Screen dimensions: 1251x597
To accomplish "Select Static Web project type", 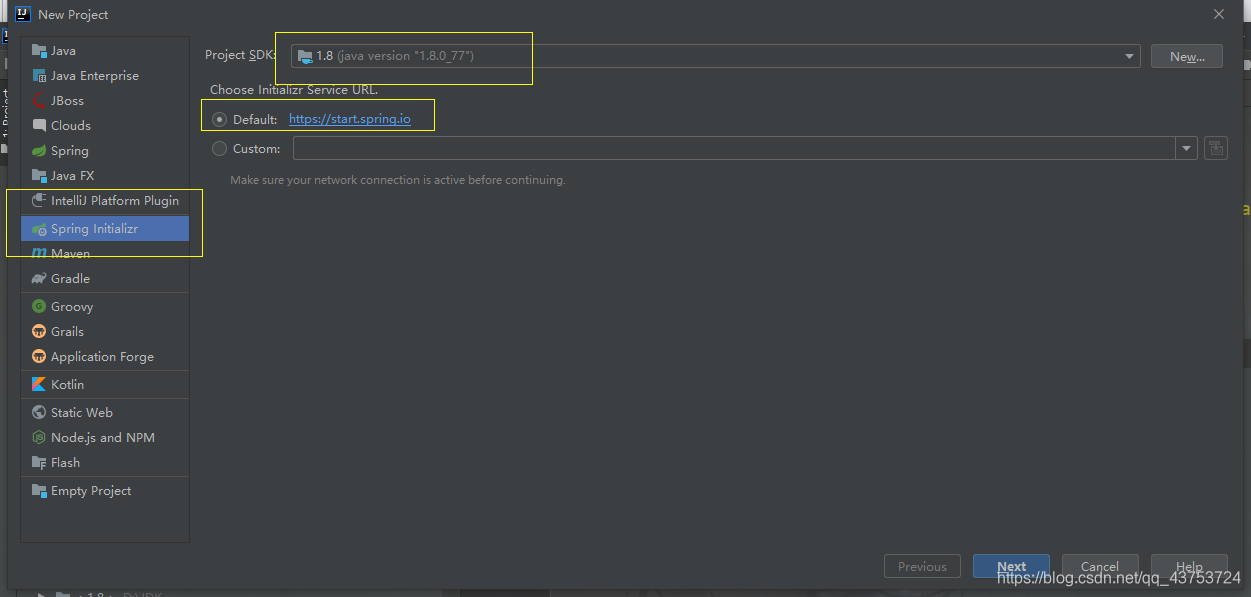I will [105, 413].
